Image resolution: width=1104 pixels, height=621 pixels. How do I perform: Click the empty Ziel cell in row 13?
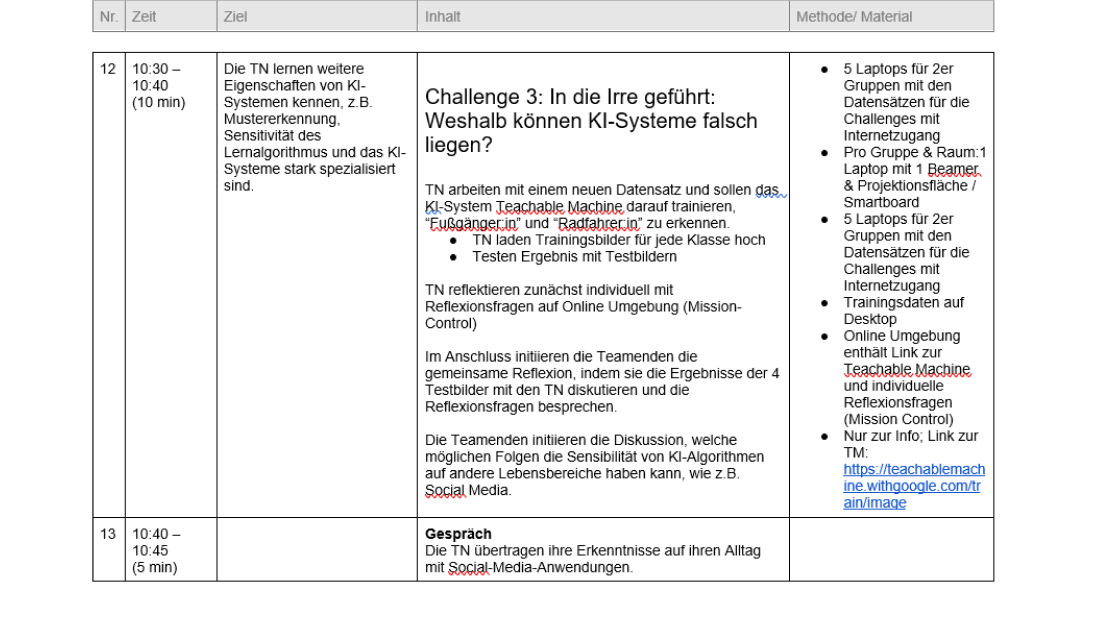pyautogui.click(x=316, y=549)
